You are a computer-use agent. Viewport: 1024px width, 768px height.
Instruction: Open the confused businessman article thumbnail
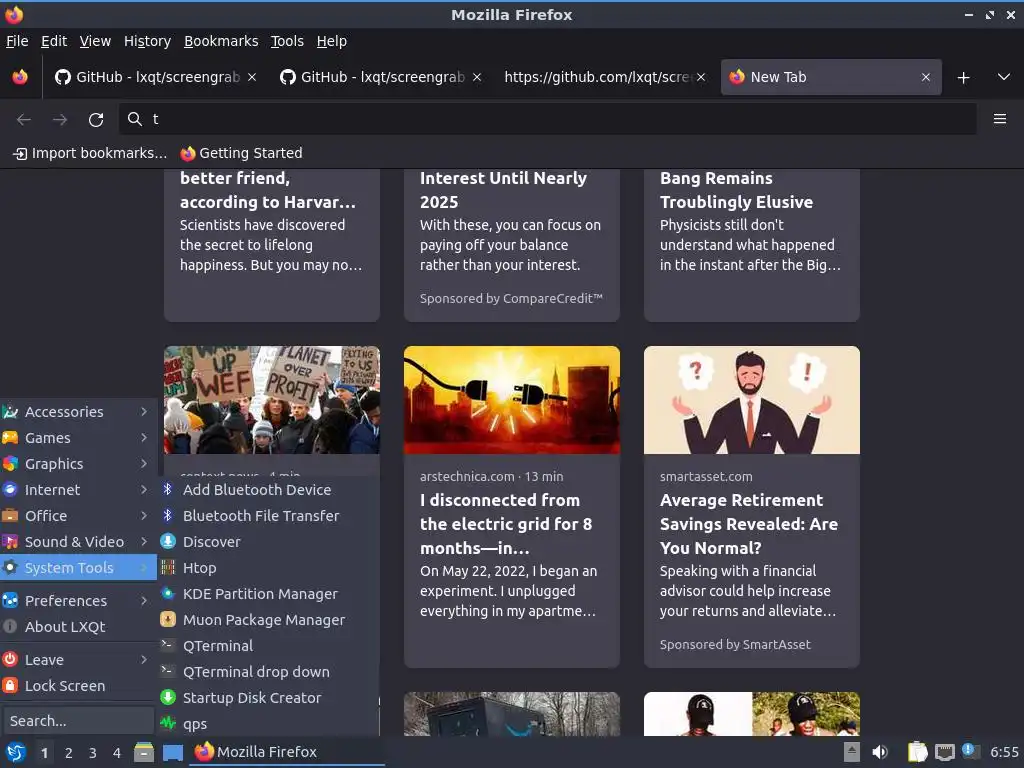[752, 400]
